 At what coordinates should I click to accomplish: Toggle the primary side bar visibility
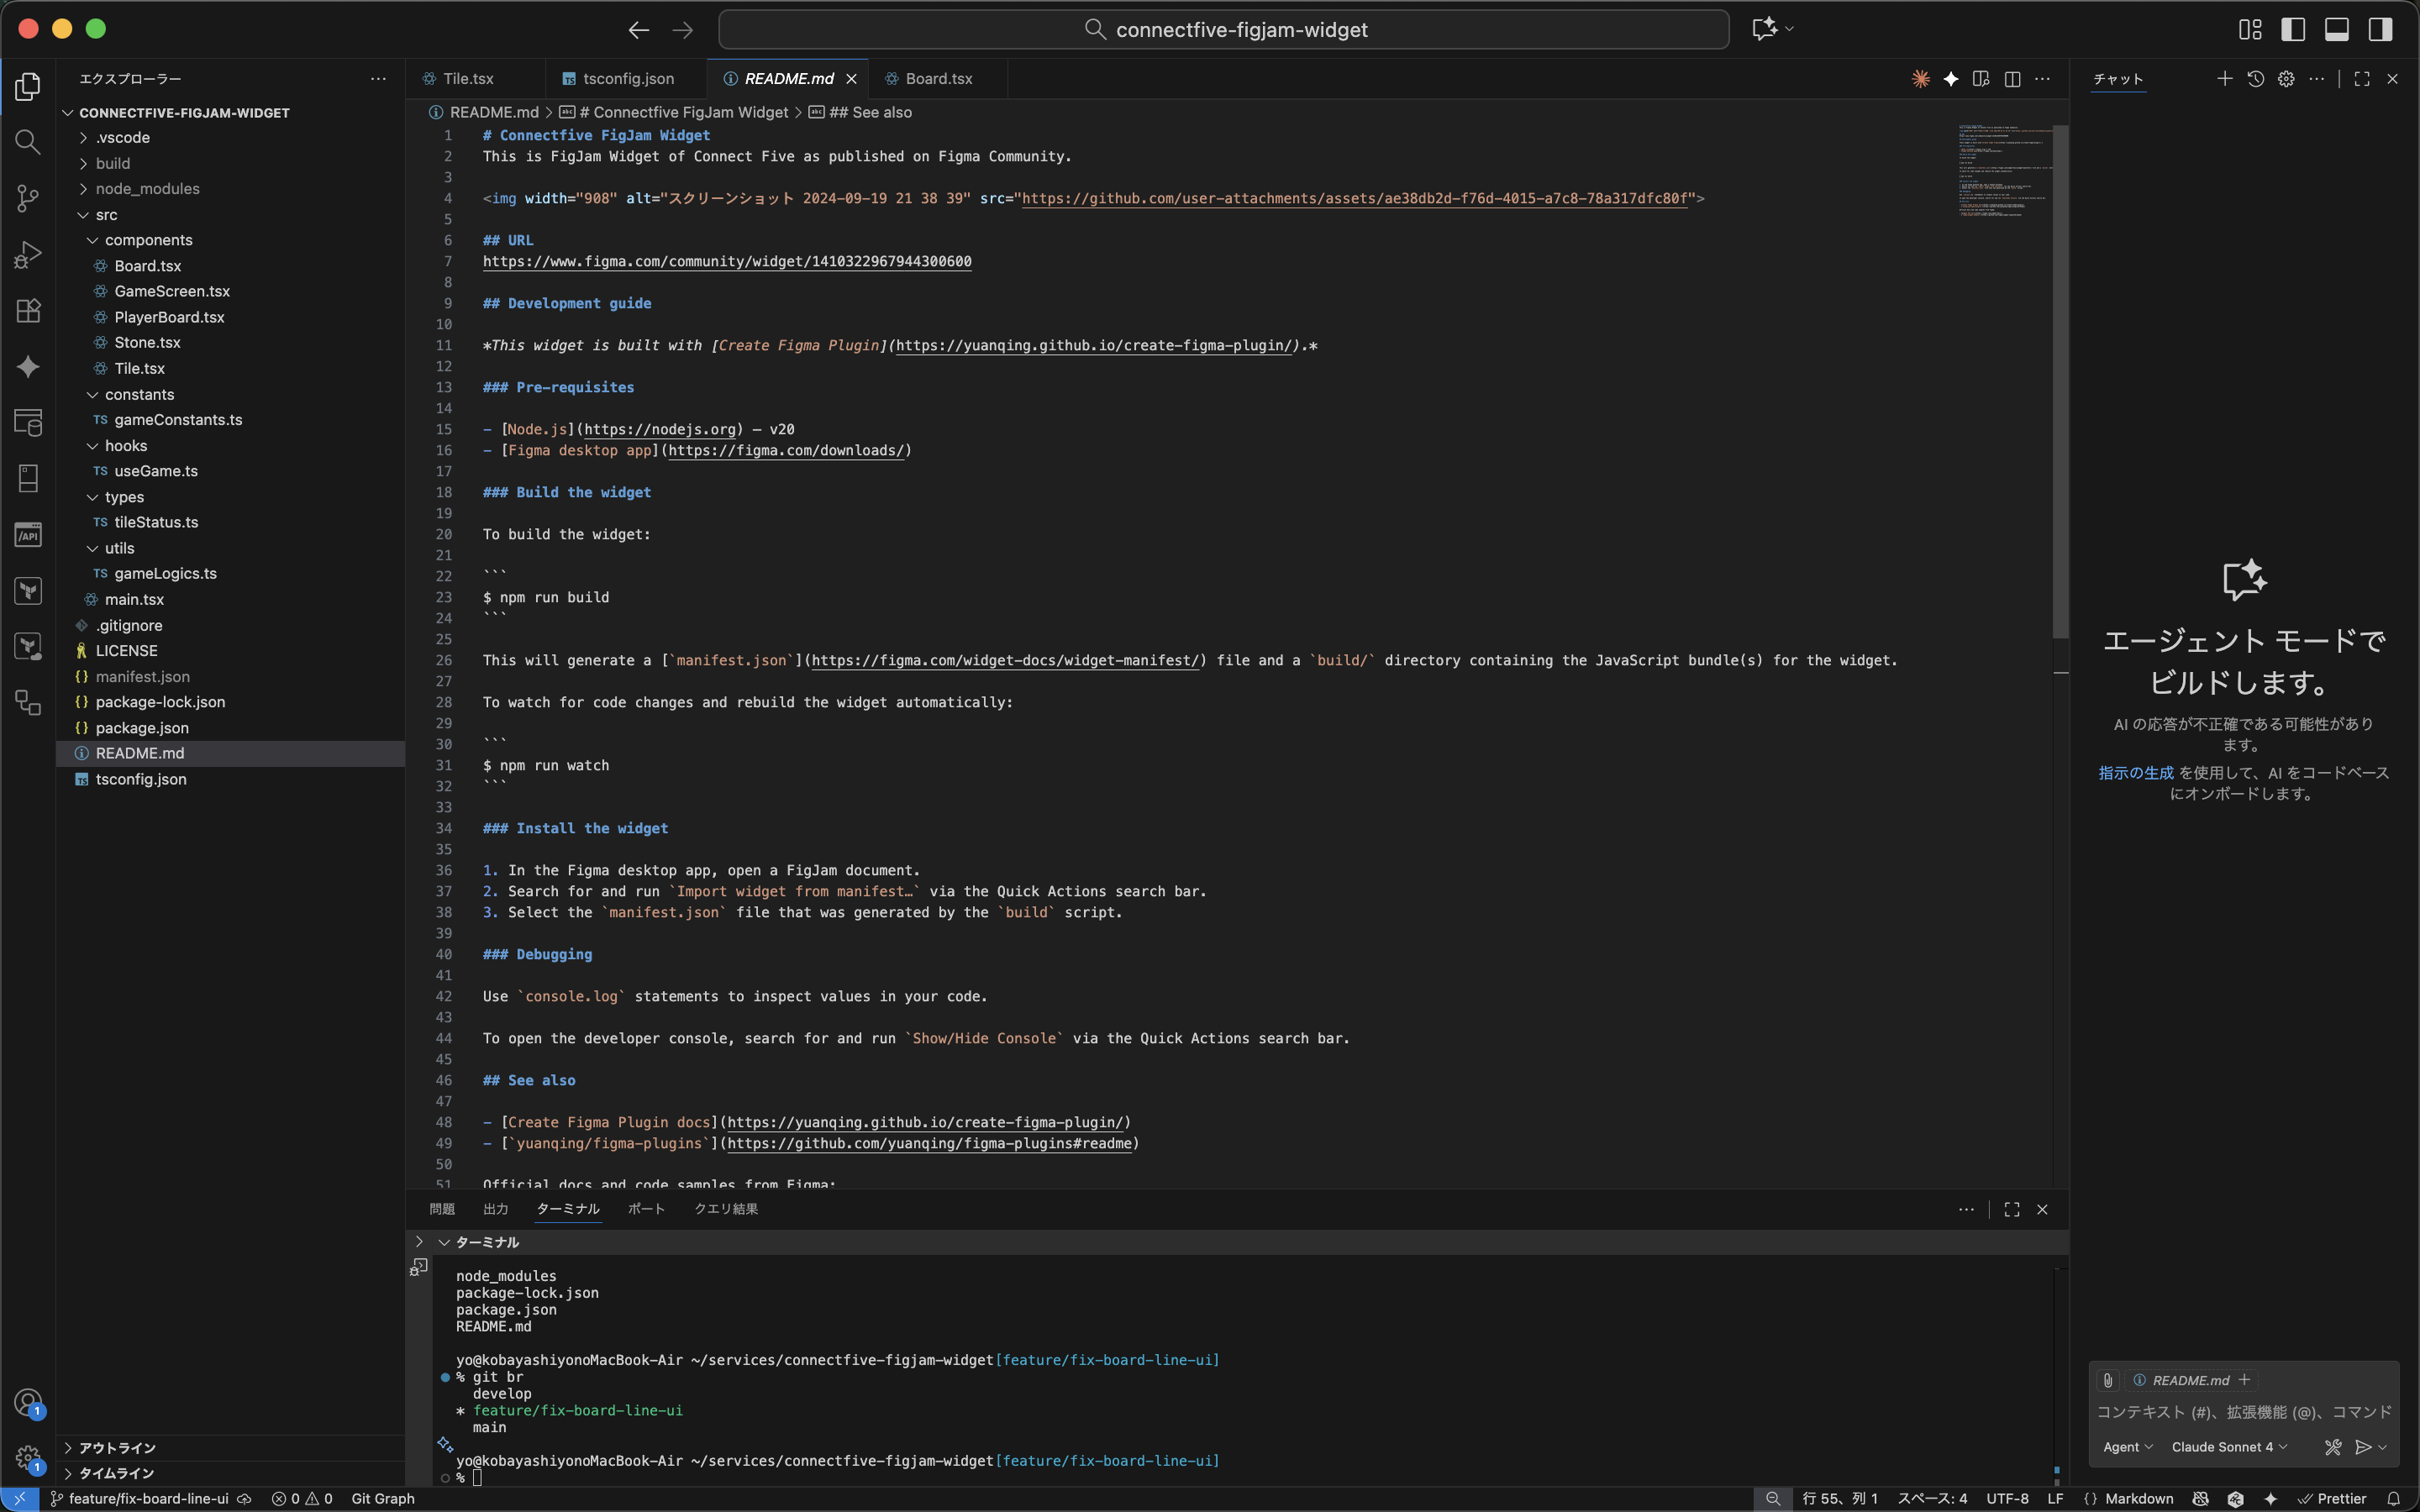coord(2293,29)
